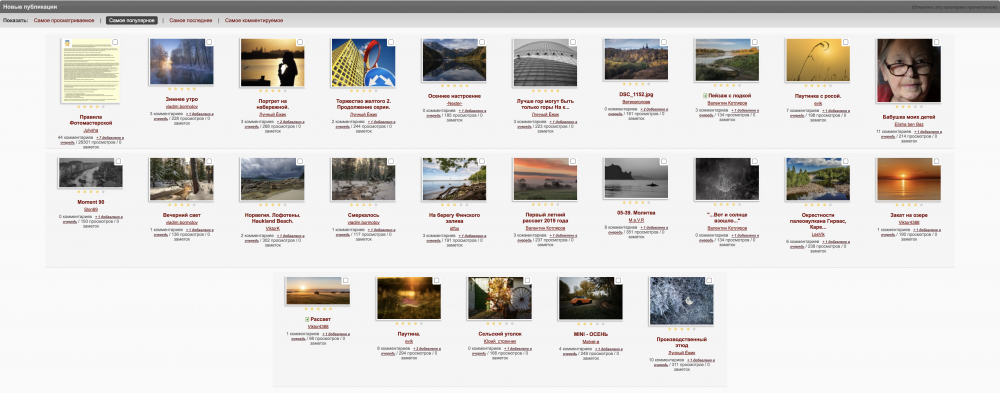Image resolution: width=1000 pixels, height=393 pixels.
Task: Open the orange car MINI thumbnail
Action: pos(590,299)
